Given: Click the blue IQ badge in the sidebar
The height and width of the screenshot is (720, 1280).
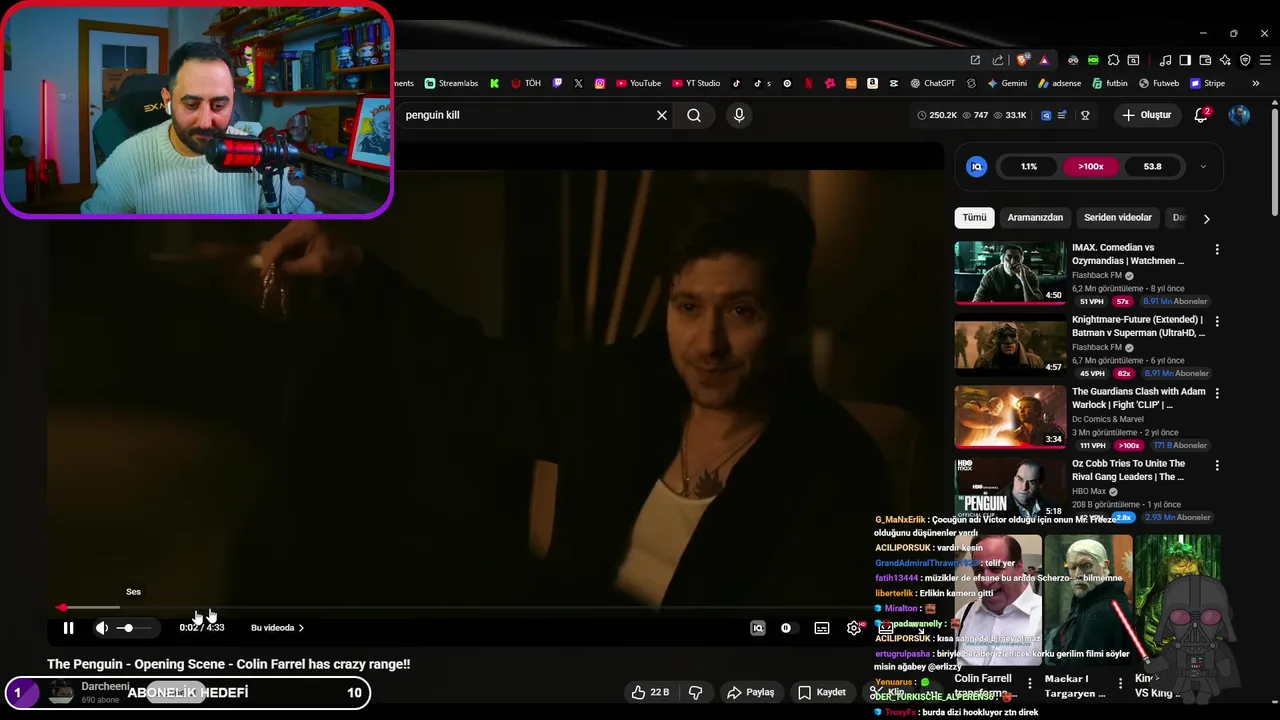Looking at the screenshot, I should click(977, 167).
